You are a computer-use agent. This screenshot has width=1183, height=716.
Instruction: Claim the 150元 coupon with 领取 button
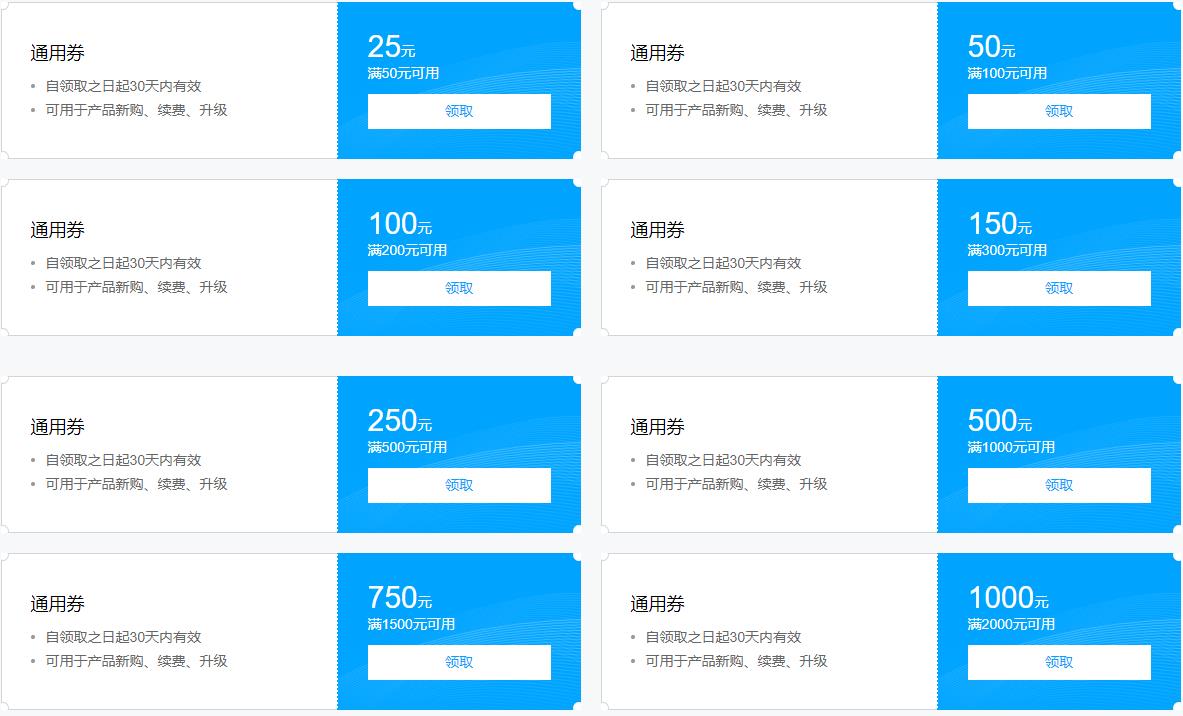point(1059,288)
